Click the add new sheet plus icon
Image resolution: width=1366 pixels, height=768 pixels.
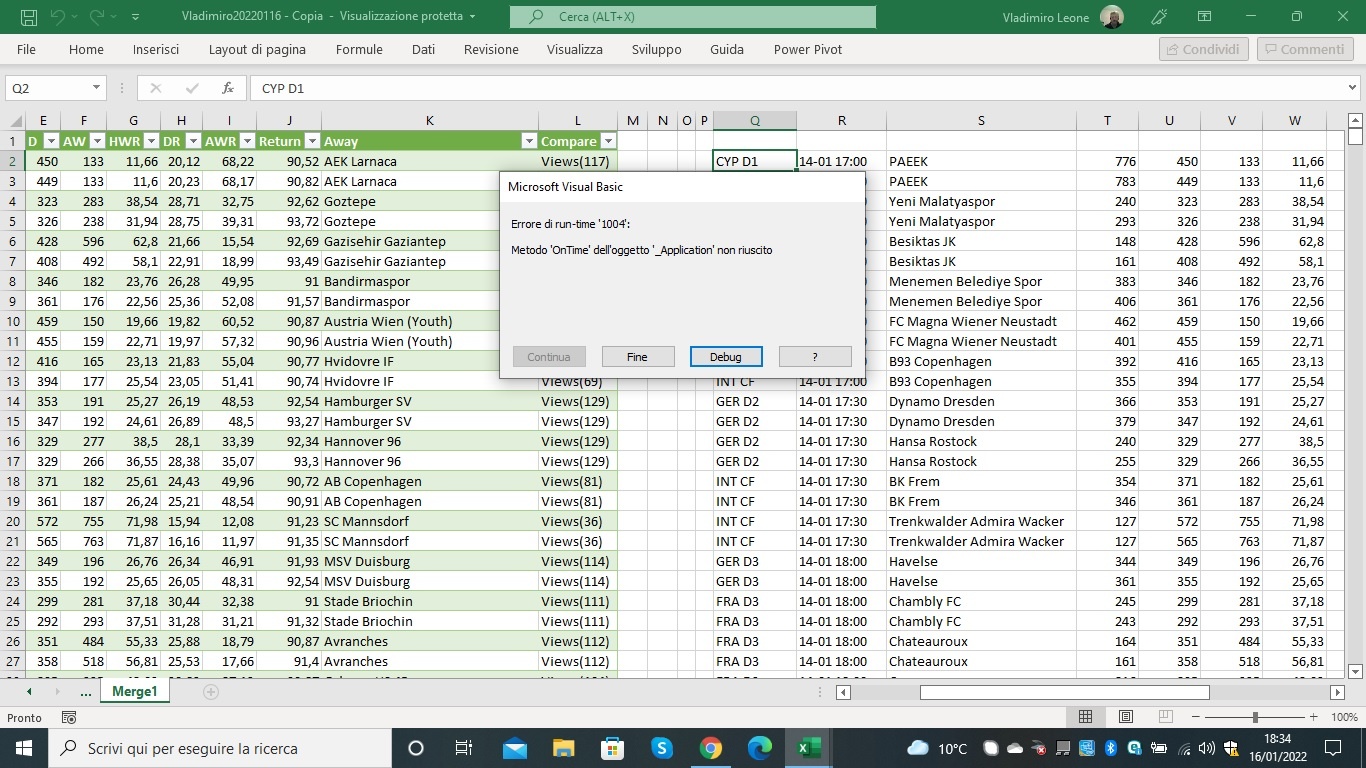tap(210, 691)
